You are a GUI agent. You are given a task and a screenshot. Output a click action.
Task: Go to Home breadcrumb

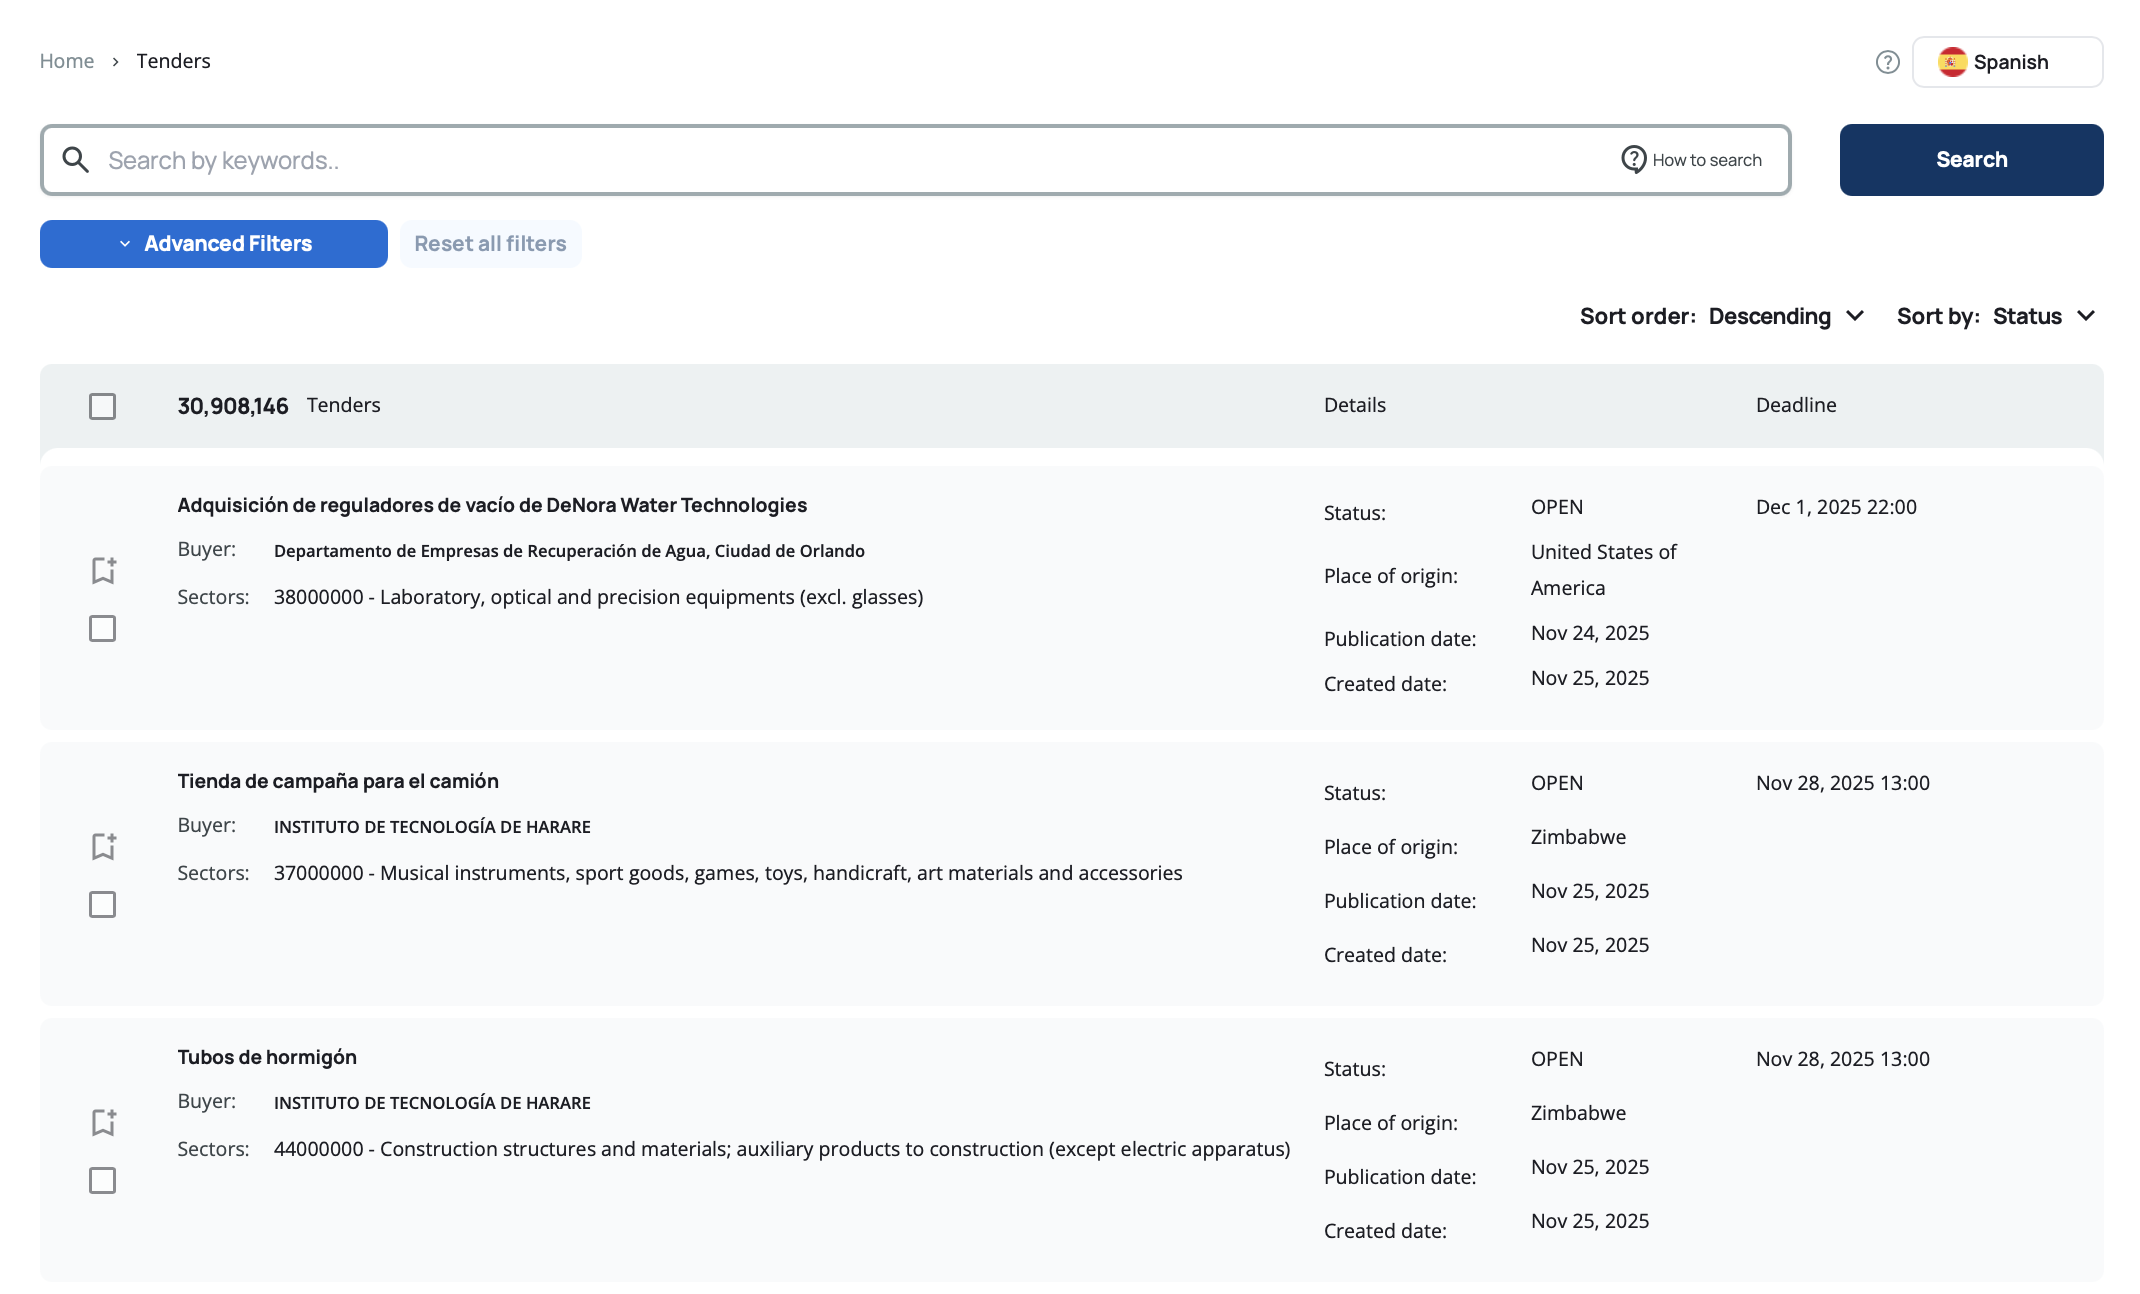[66, 61]
